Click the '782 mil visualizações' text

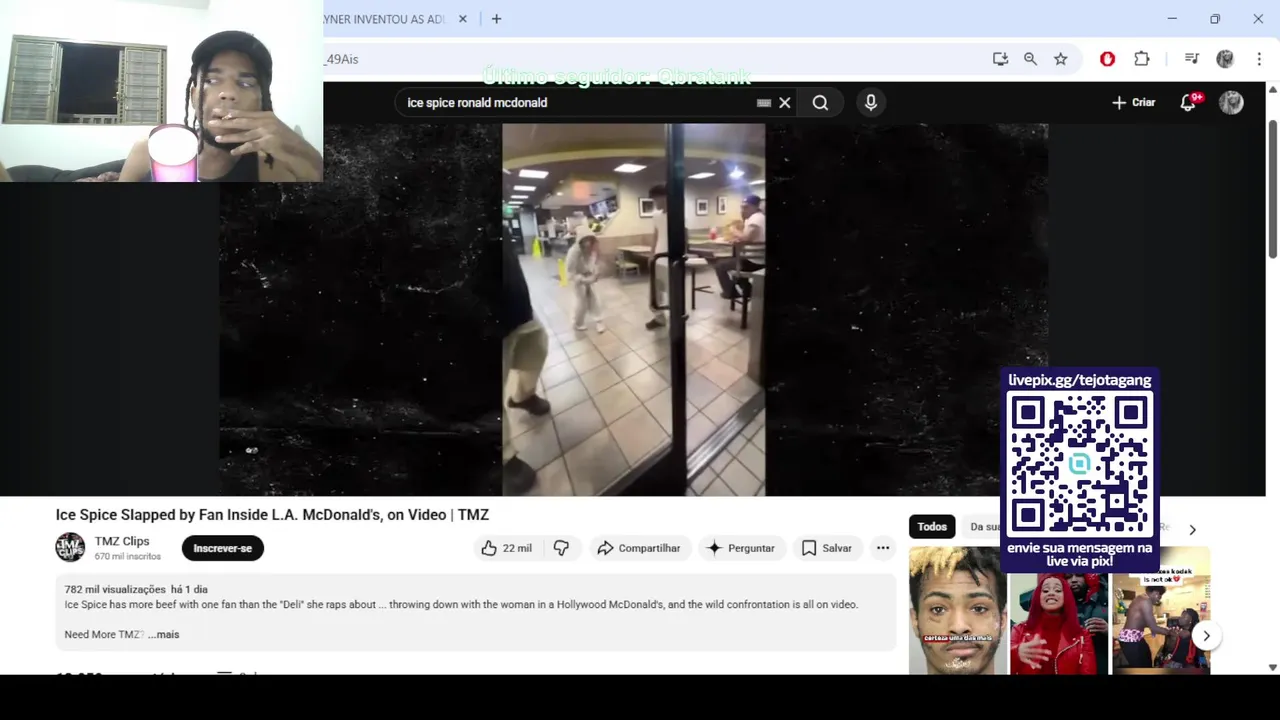pyautogui.click(x=115, y=589)
